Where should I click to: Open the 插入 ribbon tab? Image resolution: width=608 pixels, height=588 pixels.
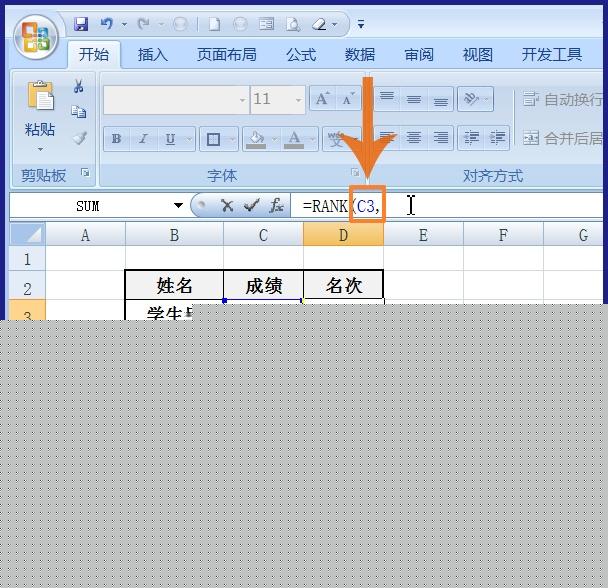[x=152, y=55]
